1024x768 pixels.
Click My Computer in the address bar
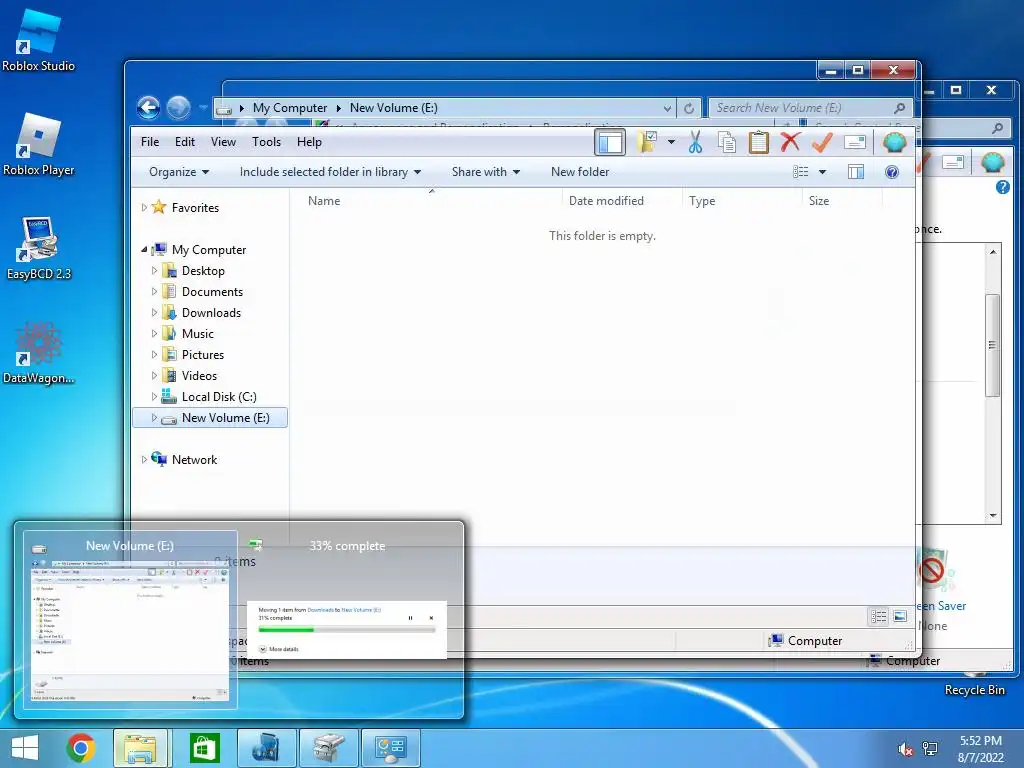pos(289,108)
